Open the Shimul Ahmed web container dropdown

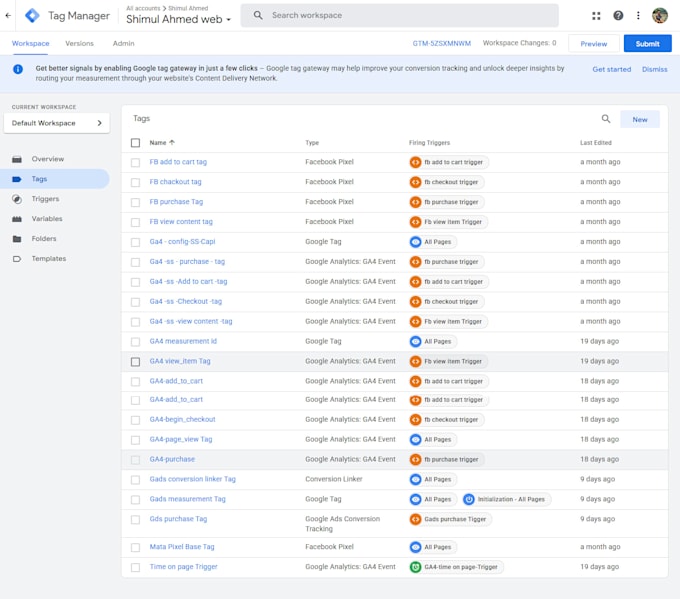point(178,19)
